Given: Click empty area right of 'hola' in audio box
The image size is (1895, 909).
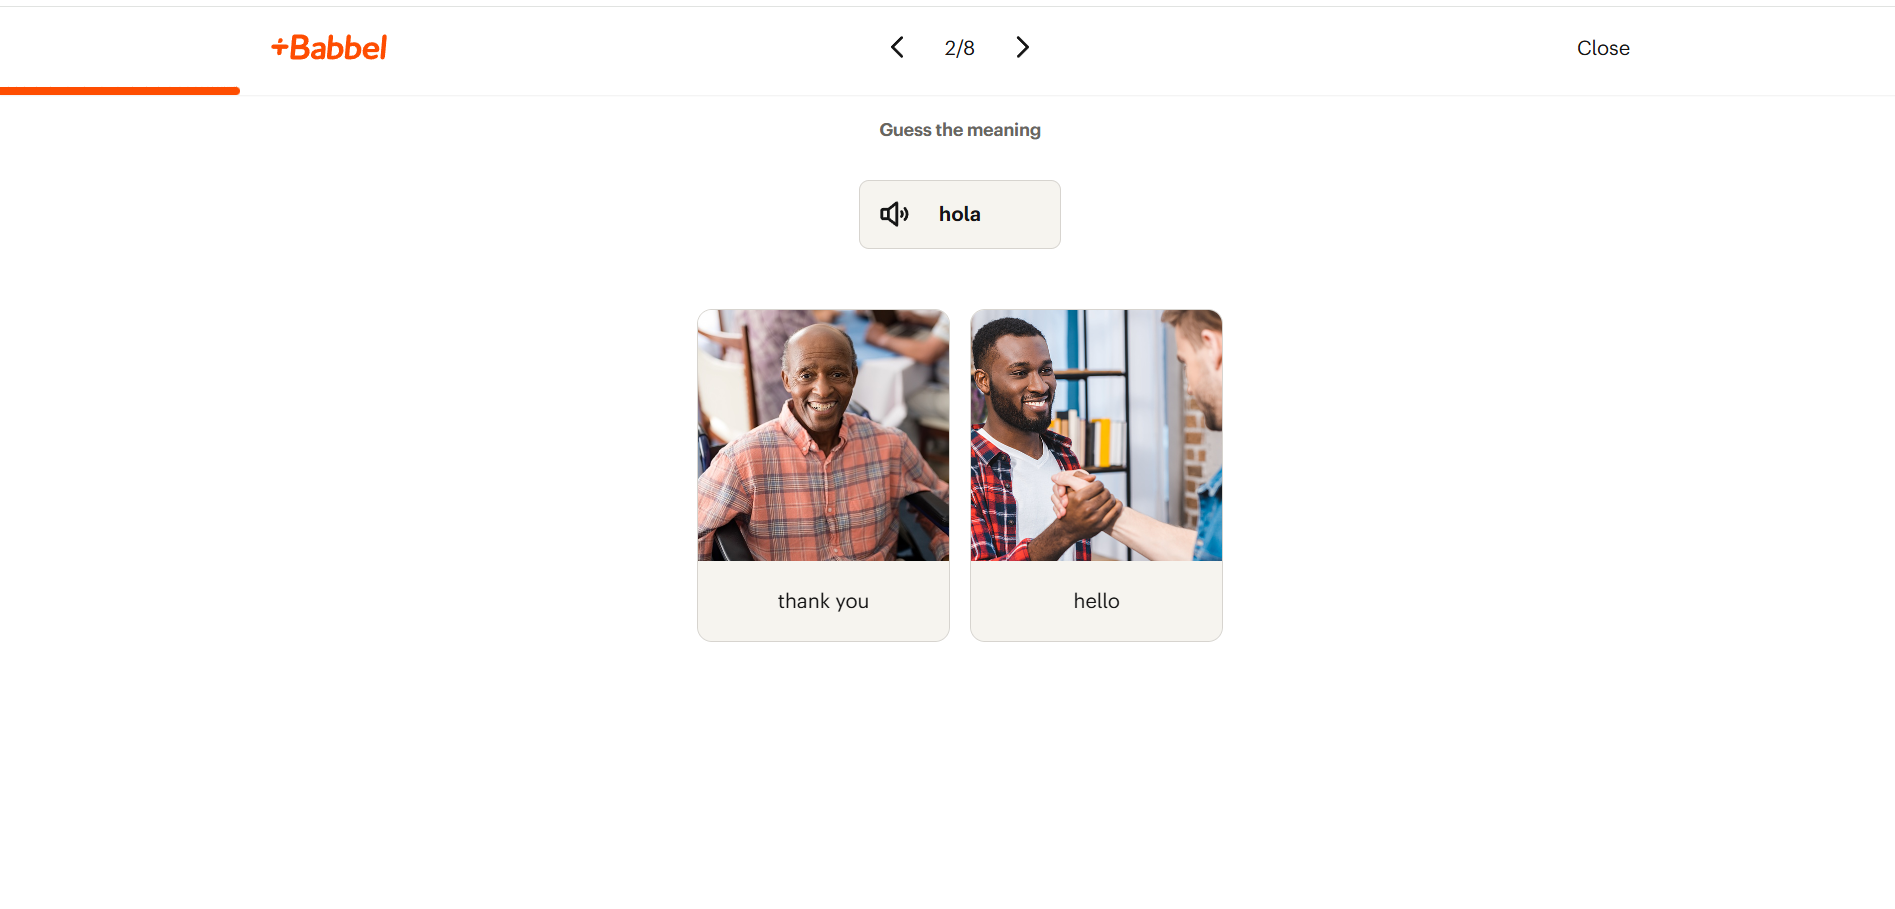Looking at the screenshot, I should [1020, 214].
